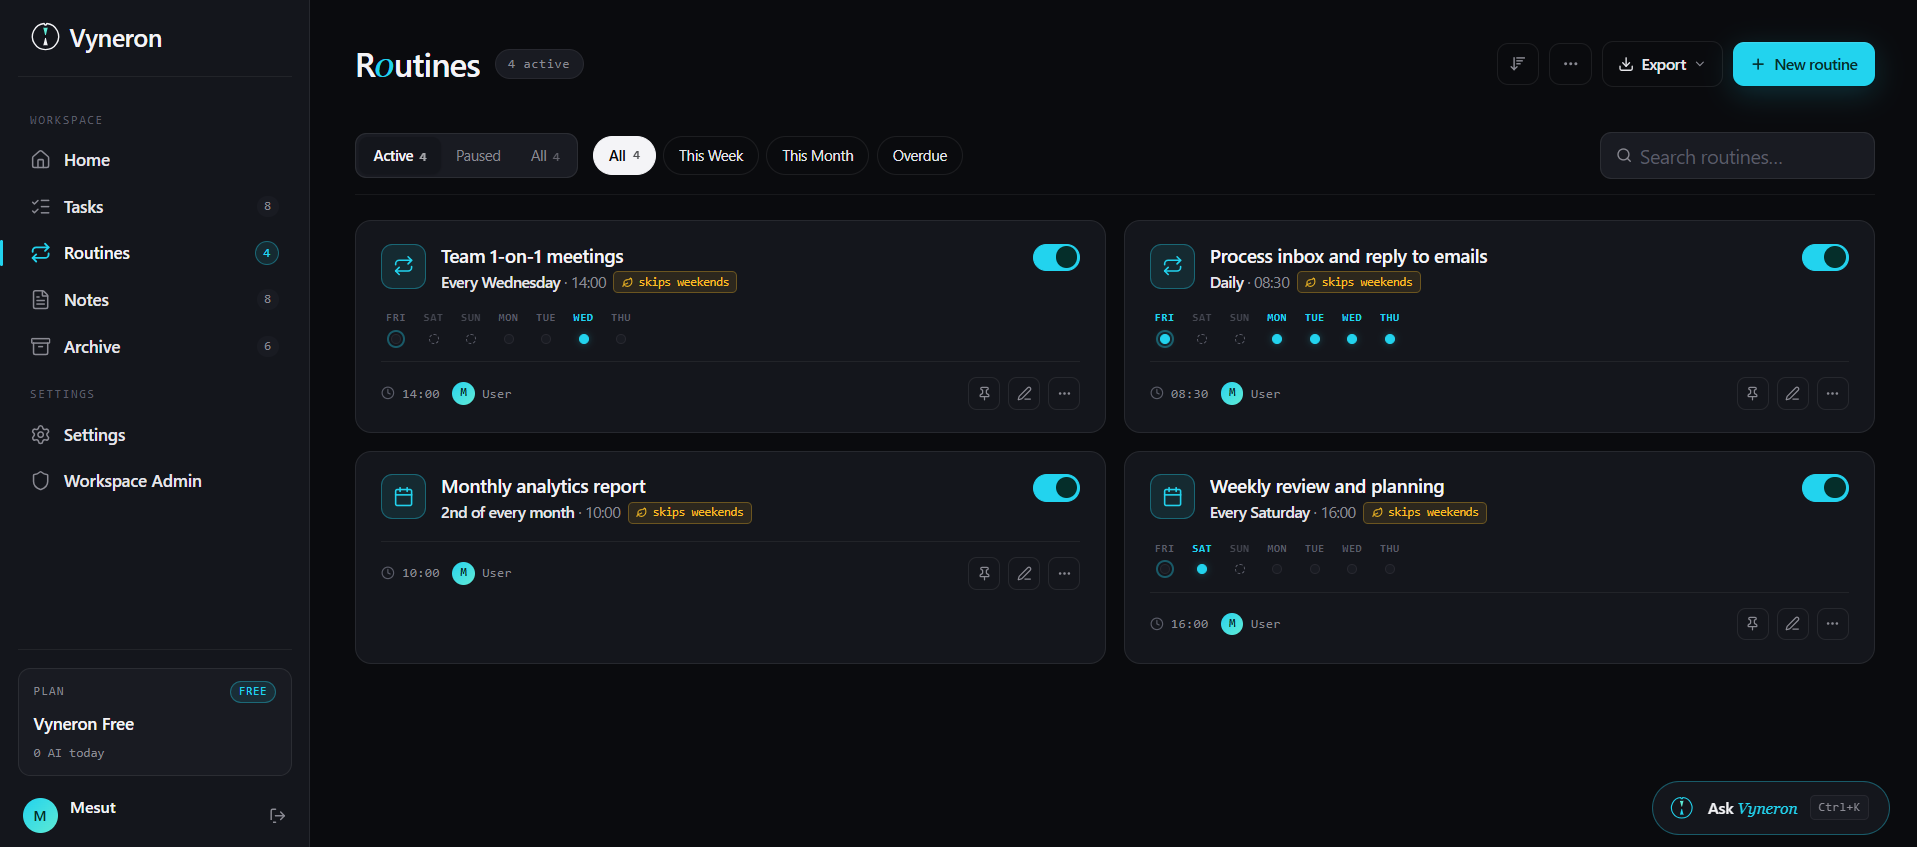
Task: Open more options for Team 1-on-1 meetings
Action: (1064, 394)
